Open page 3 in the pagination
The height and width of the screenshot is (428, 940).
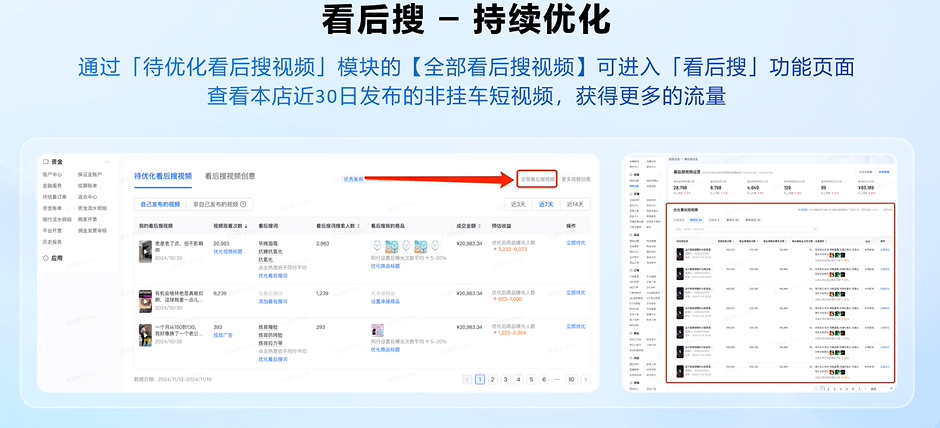(505, 380)
